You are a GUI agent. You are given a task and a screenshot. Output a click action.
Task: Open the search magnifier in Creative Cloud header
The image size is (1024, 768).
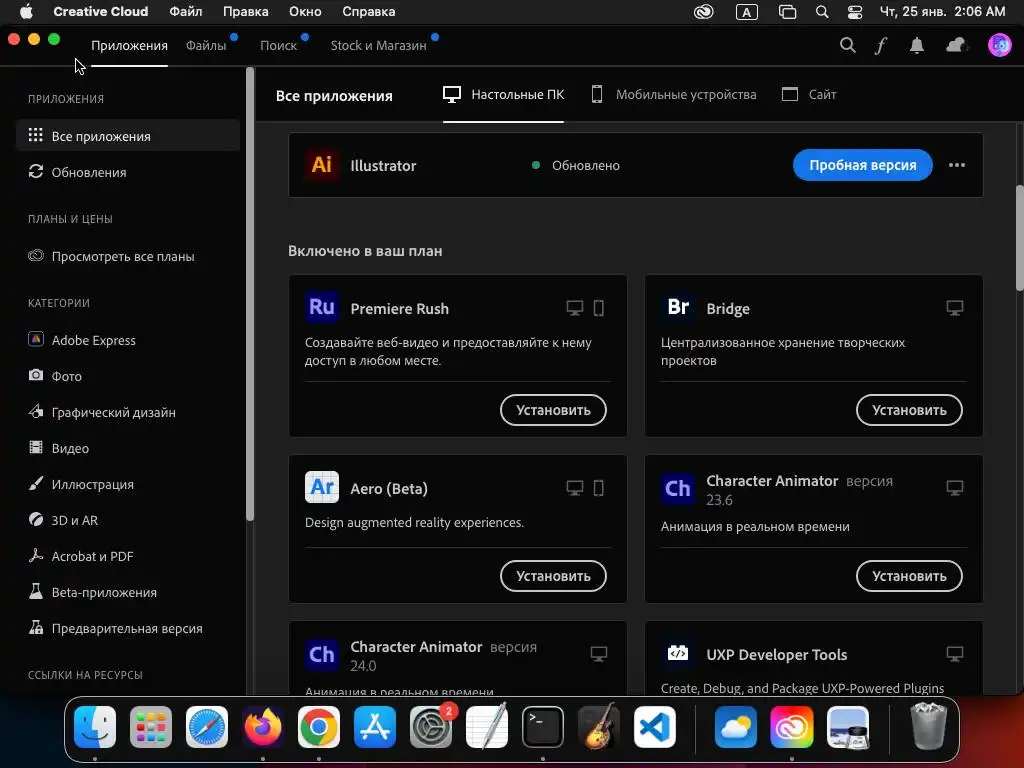pos(847,45)
